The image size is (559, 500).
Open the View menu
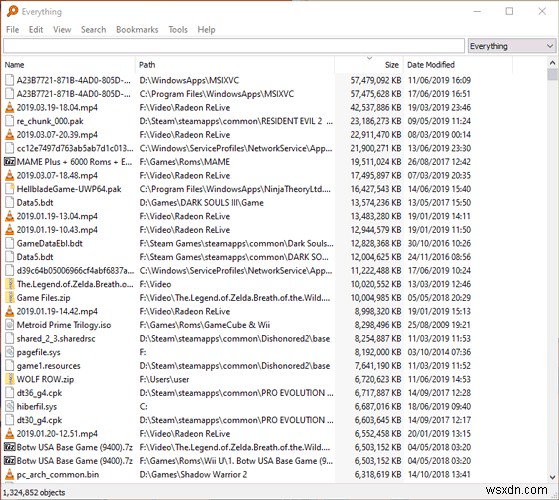click(x=62, y=30)
